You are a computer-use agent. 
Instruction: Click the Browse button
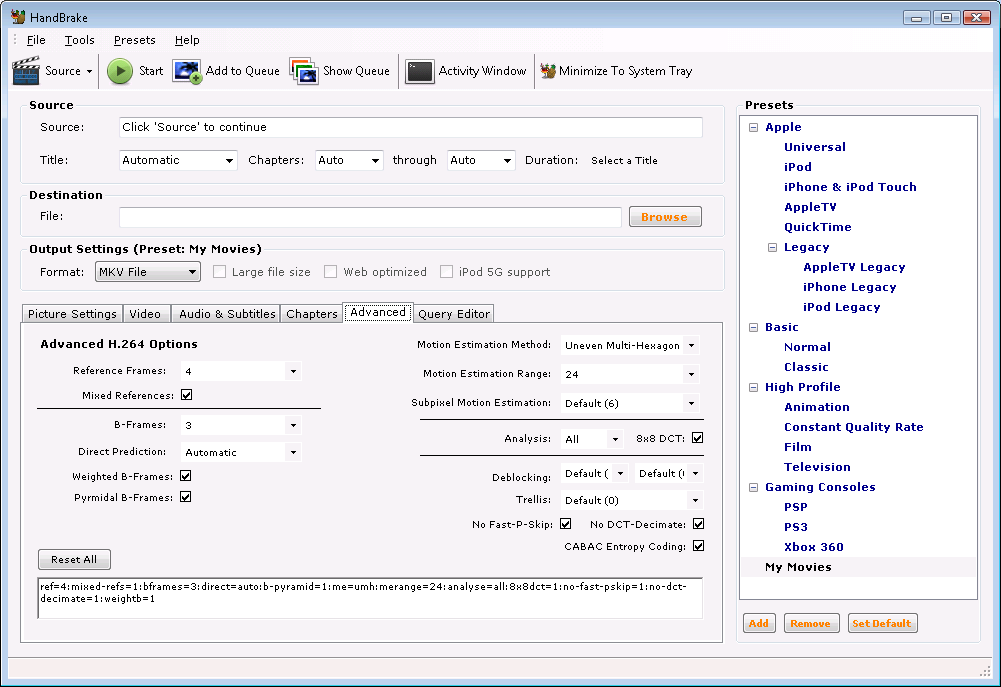tap(665, 216)
